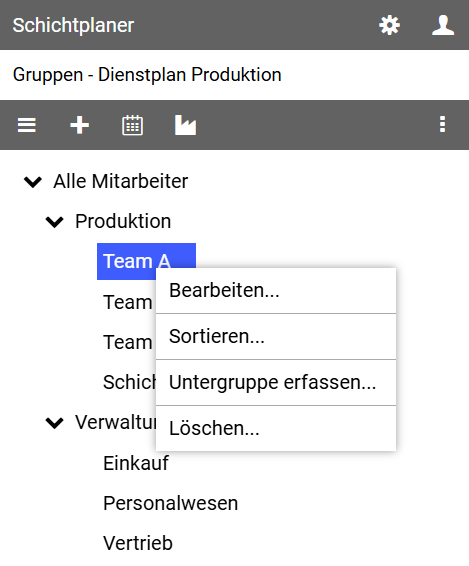
Task: Select the Produktion tree item
Action: coord(123,221)
